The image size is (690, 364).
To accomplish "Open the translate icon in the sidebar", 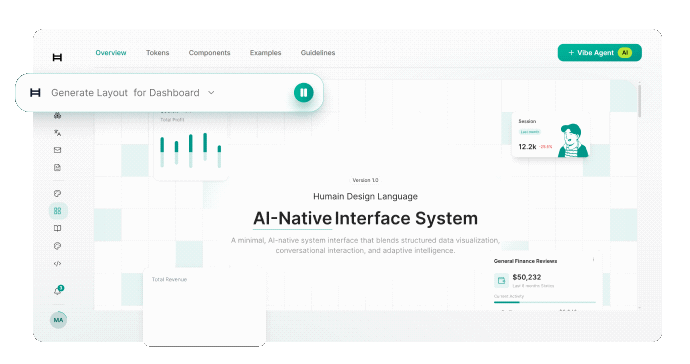I will coord(57,132).
